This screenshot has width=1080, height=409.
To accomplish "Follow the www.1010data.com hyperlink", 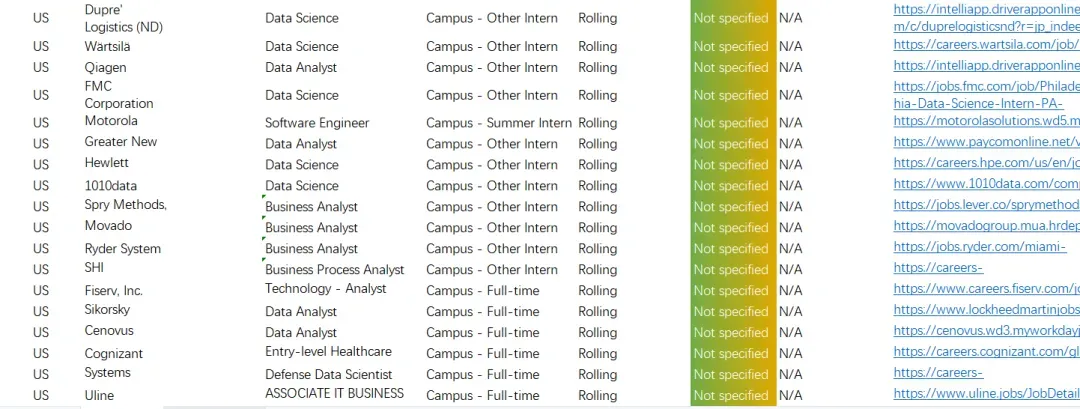I will [x=986, y=184].
